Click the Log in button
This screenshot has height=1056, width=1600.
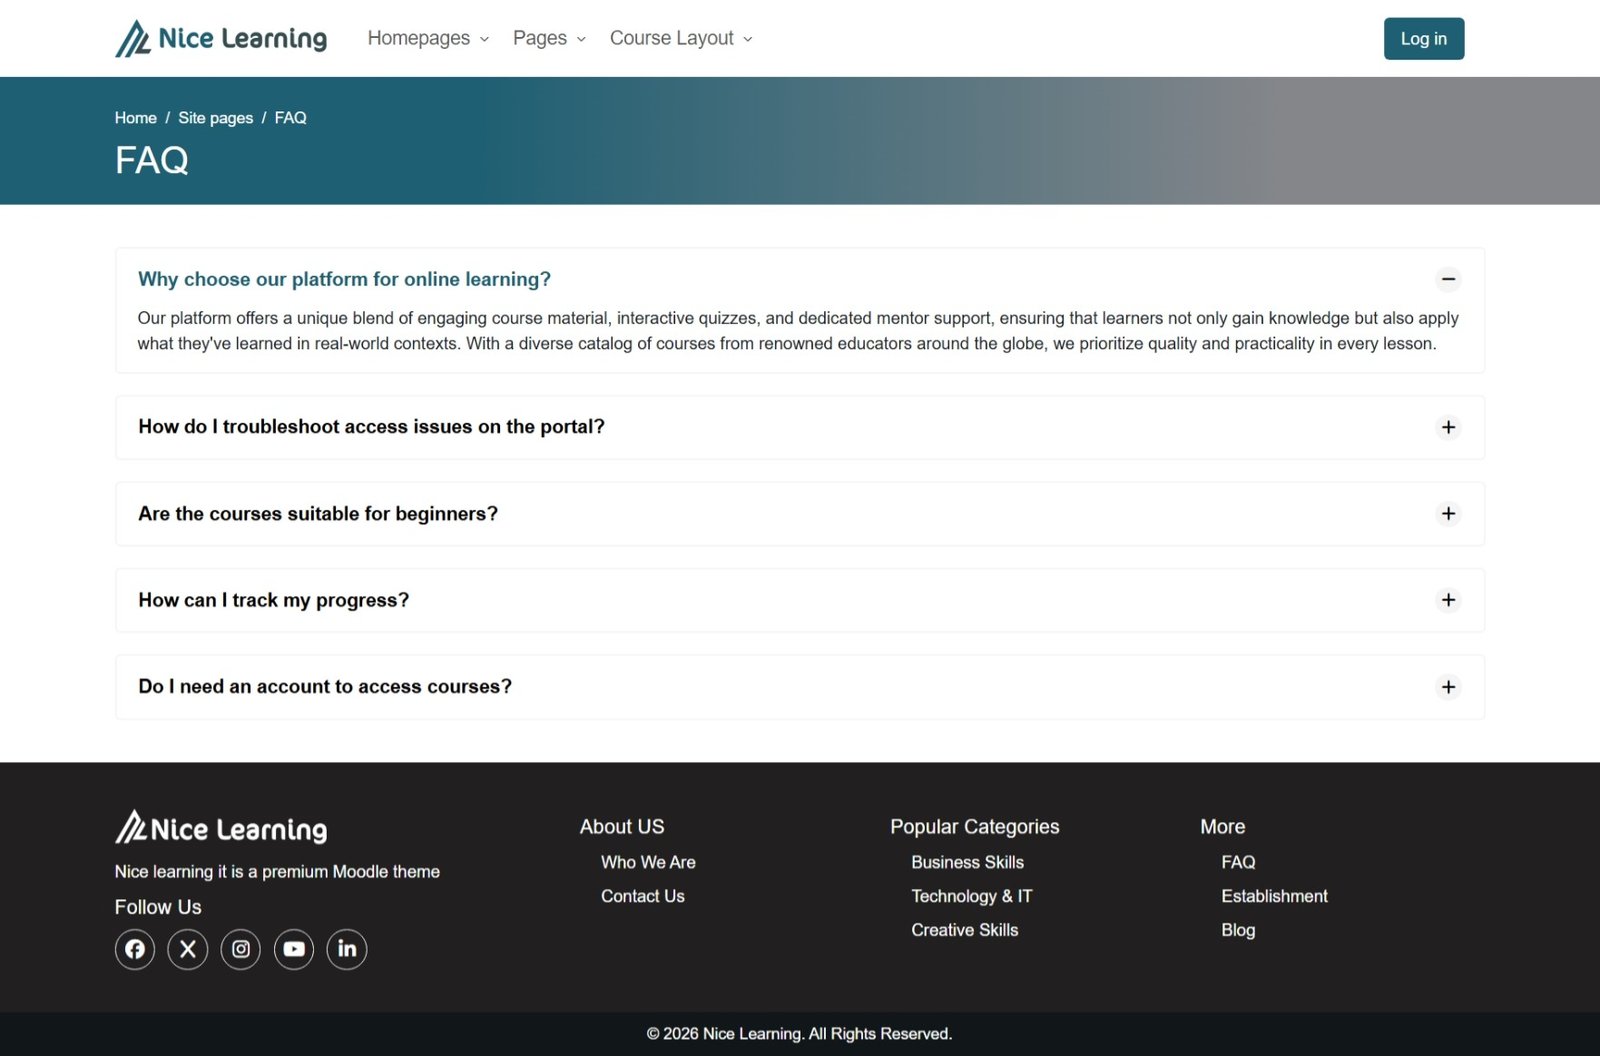[x=1423, y=39]
